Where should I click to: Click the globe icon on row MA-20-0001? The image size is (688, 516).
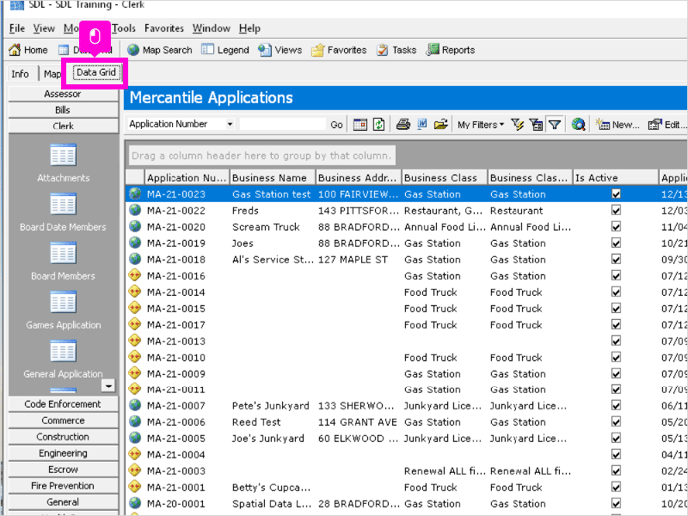pos(135,503)
